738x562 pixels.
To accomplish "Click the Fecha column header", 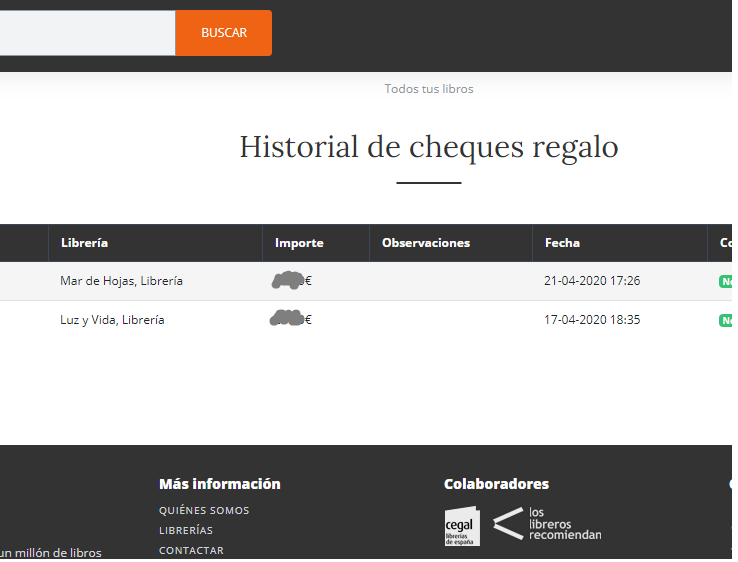I will pyautogui.click(x=620, y=243).
